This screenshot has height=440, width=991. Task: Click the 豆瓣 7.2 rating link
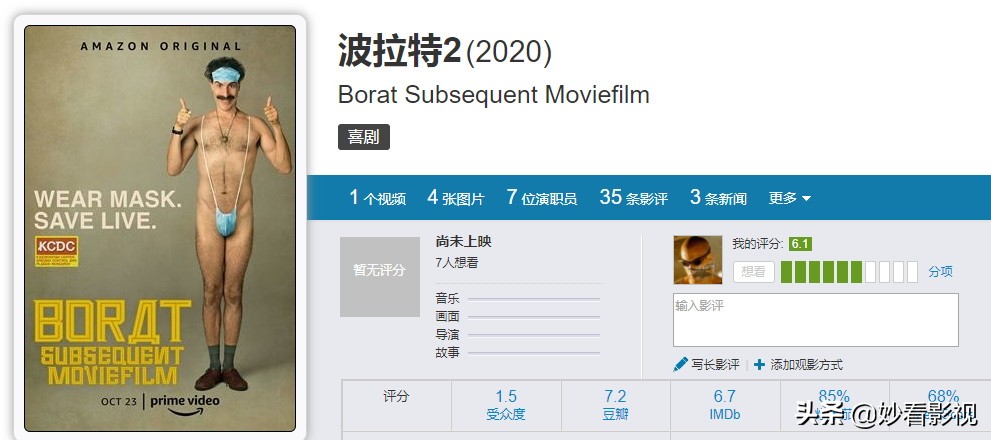[x=615, y=405]
